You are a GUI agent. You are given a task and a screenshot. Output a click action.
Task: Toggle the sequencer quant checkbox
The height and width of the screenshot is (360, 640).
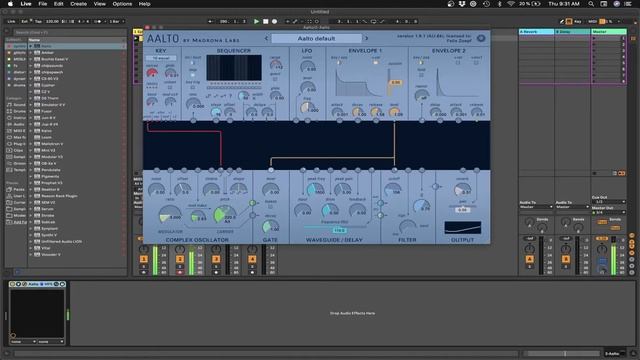click(274, 79)
